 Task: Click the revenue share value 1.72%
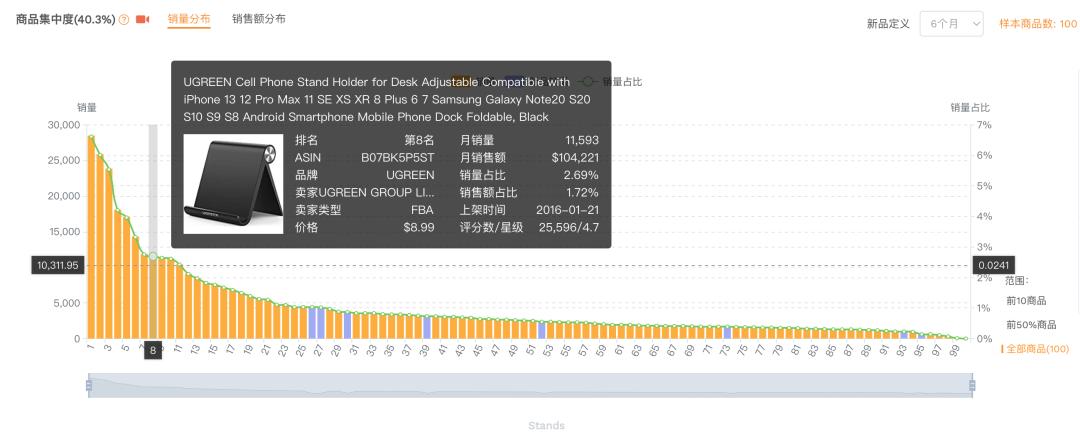582,192
